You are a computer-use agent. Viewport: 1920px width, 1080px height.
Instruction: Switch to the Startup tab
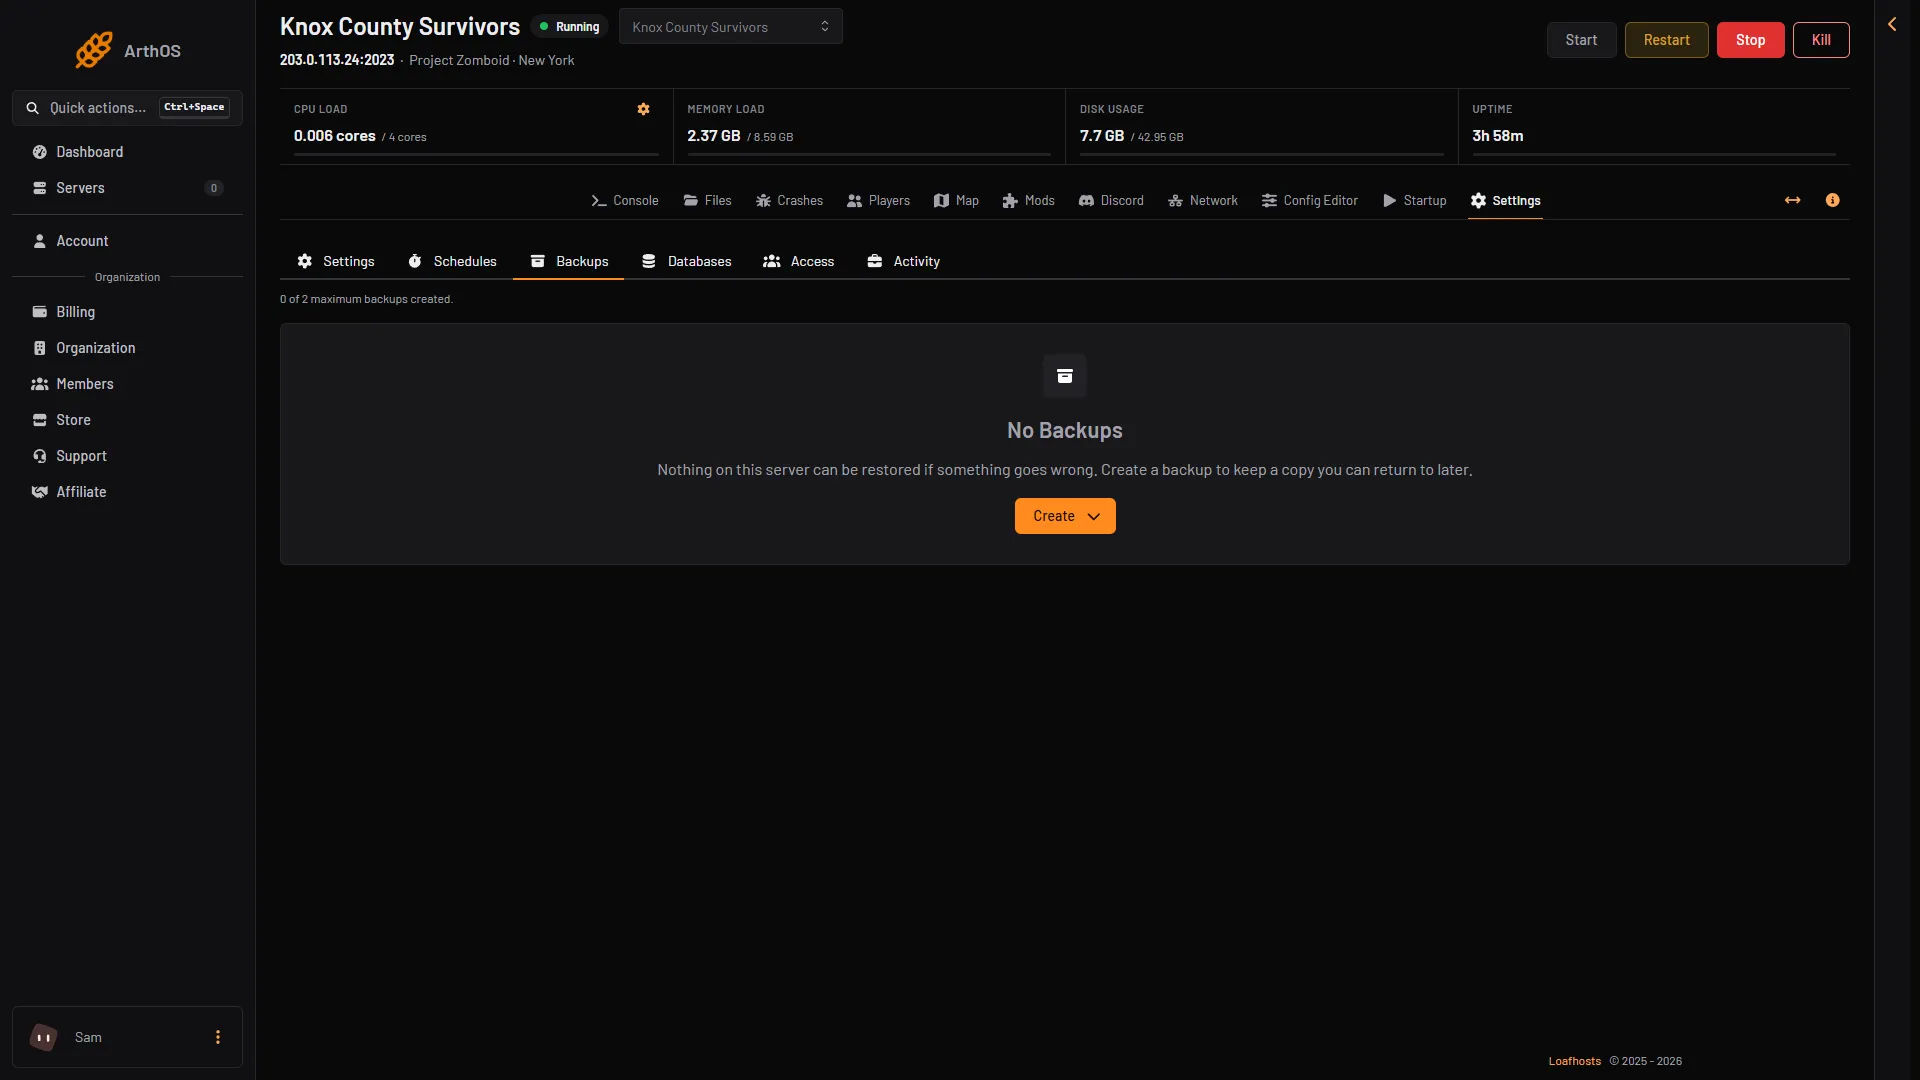coord(1415,201)
